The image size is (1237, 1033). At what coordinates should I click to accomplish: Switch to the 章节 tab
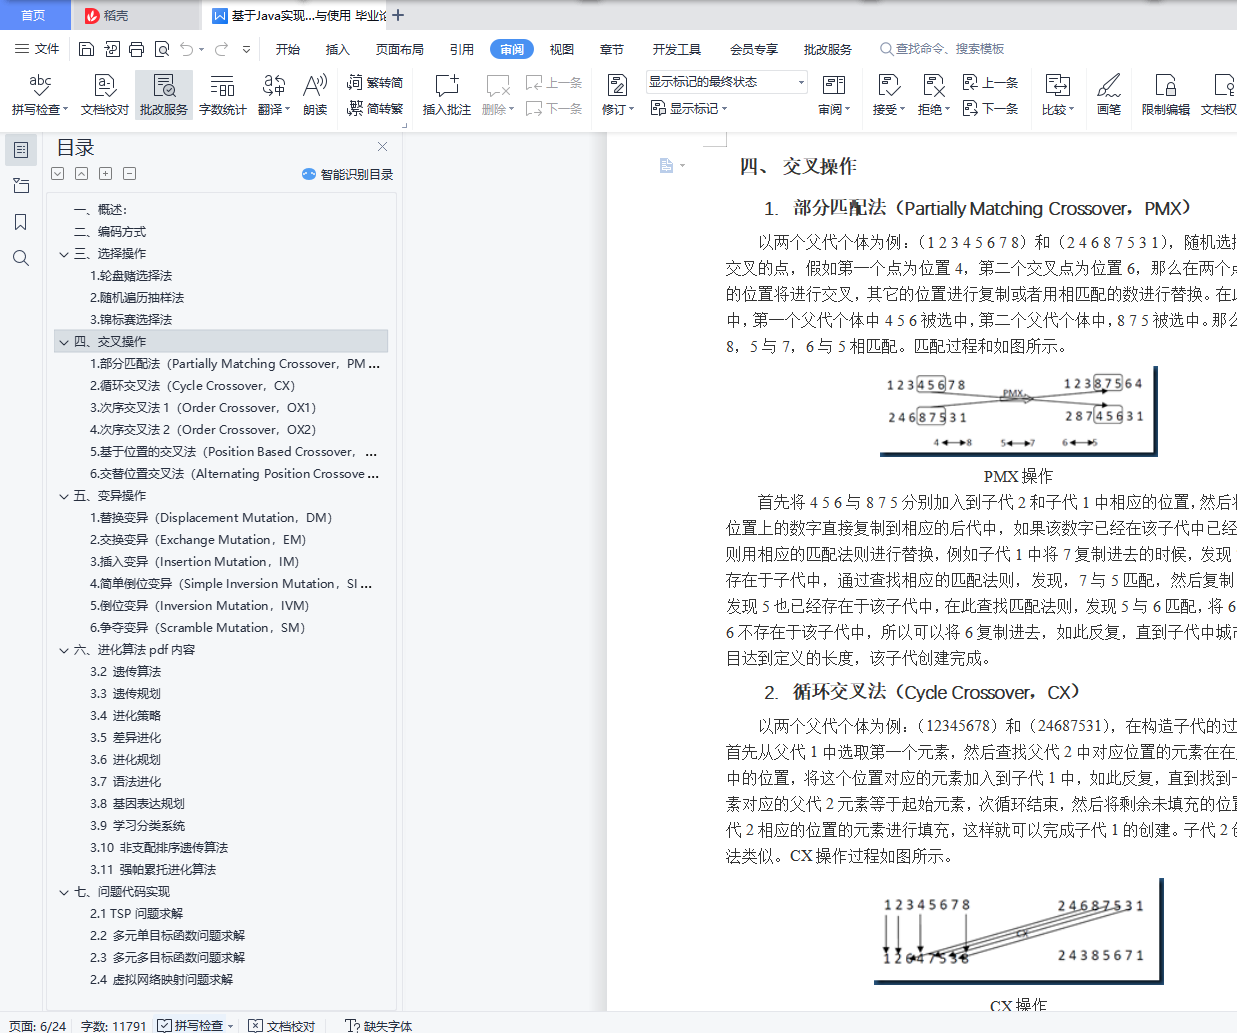click(x=612, y=49)
